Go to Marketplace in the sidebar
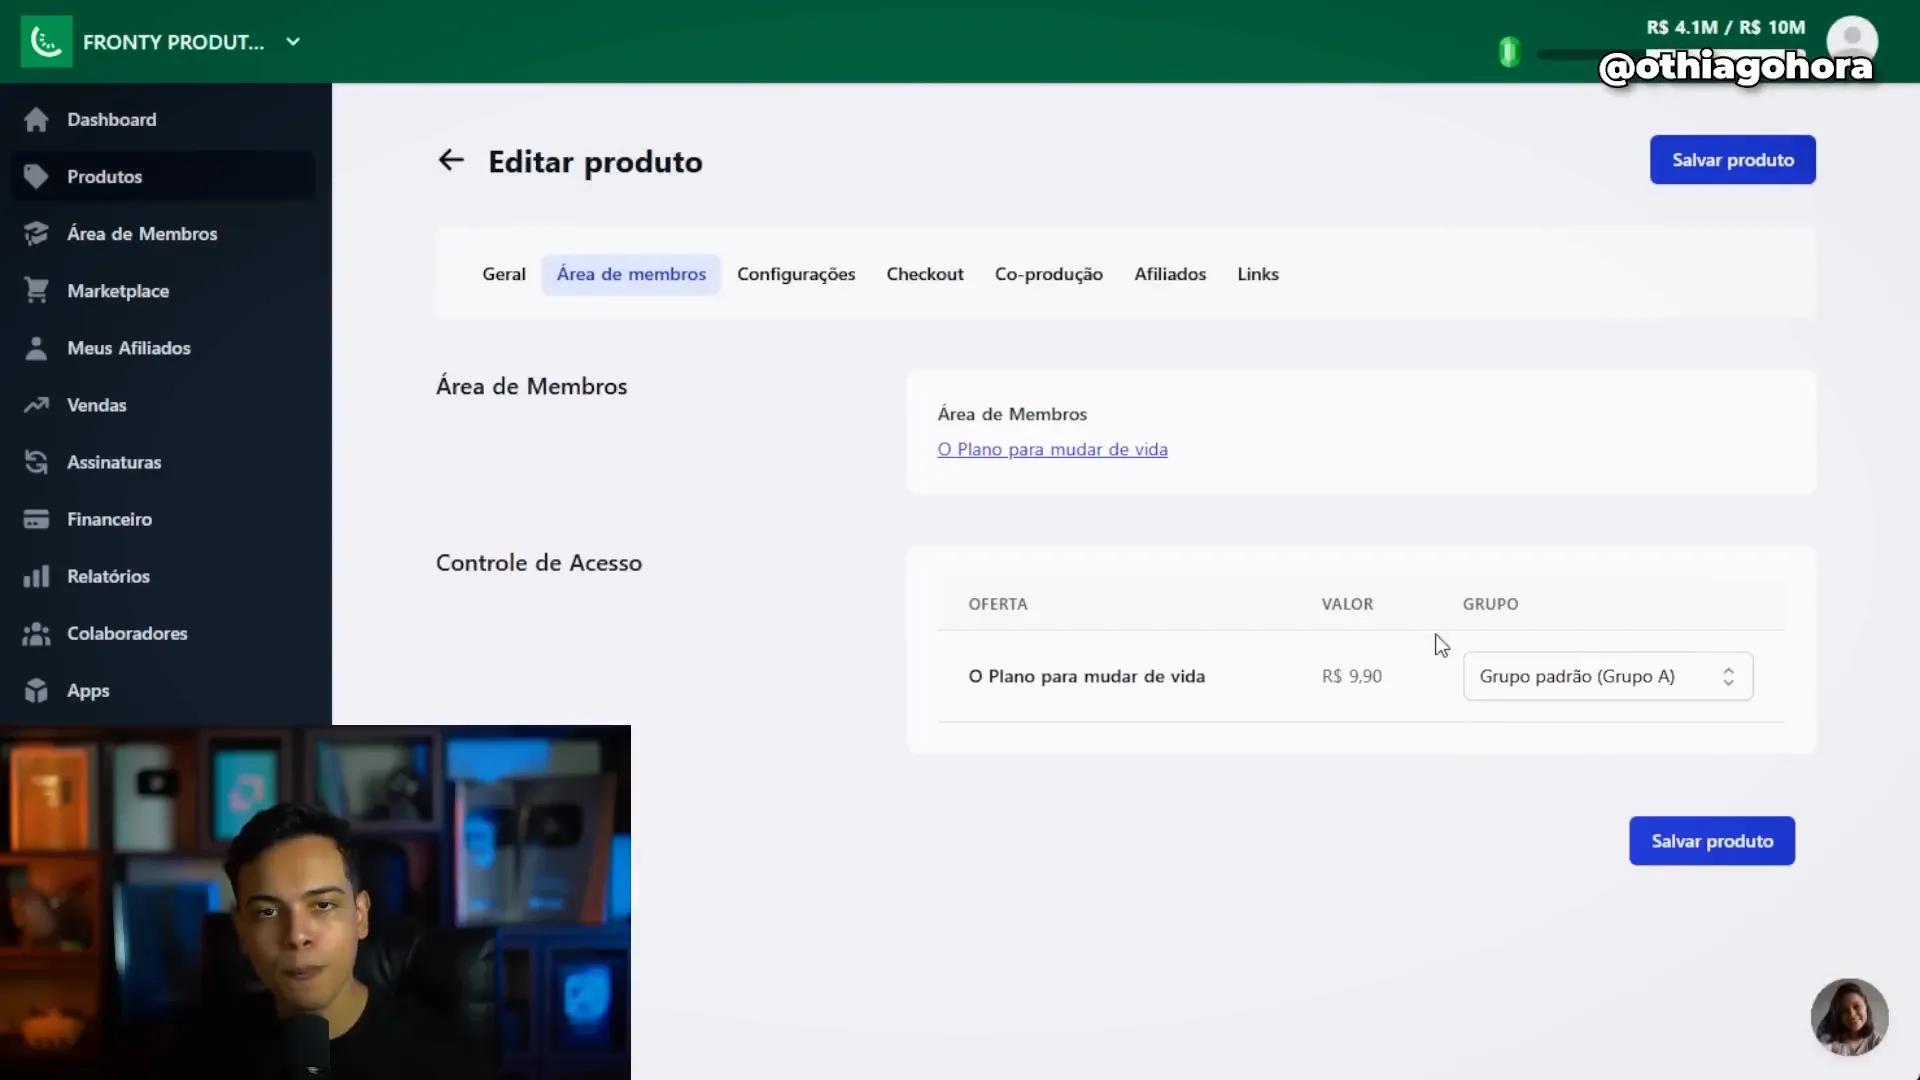 (x=163, y=291)
